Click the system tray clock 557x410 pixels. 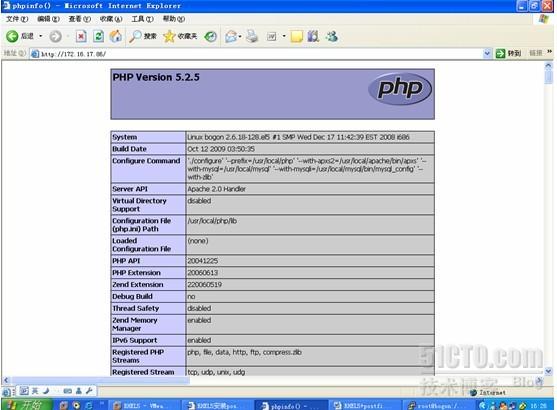point(539,406)
